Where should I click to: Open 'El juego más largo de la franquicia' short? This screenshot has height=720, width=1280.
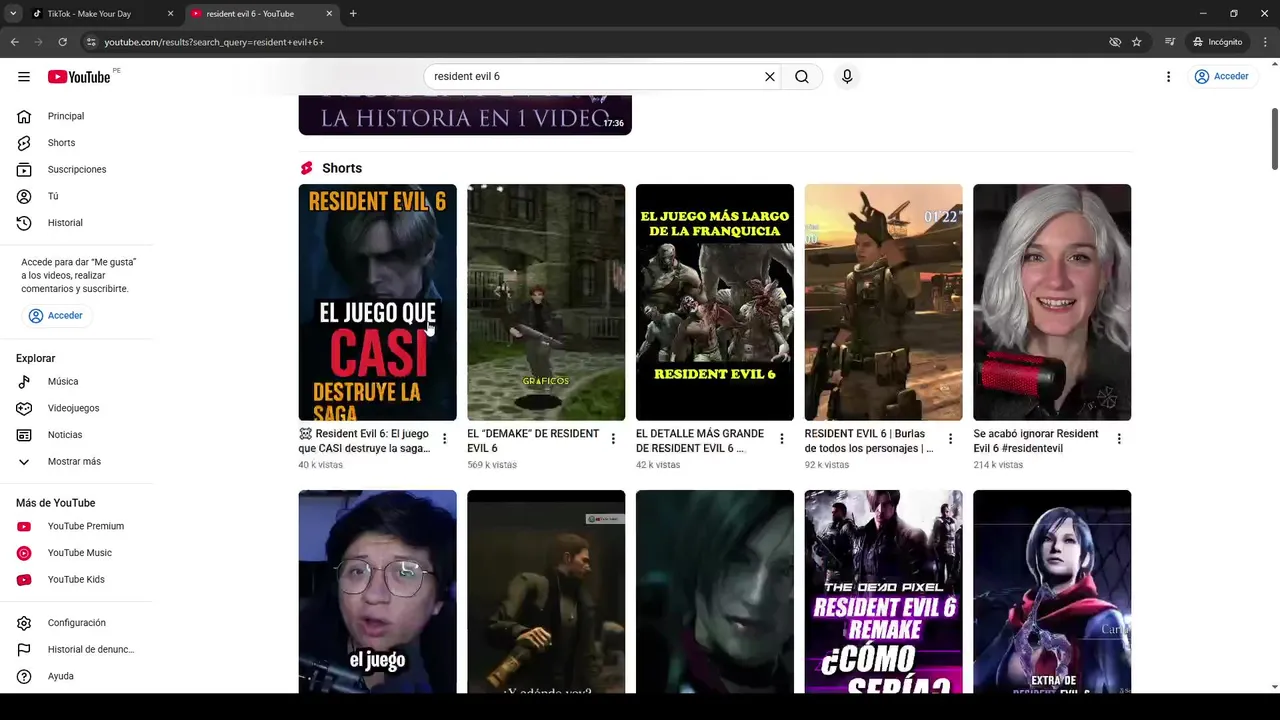pyautogui.click(x=715, y=302)
